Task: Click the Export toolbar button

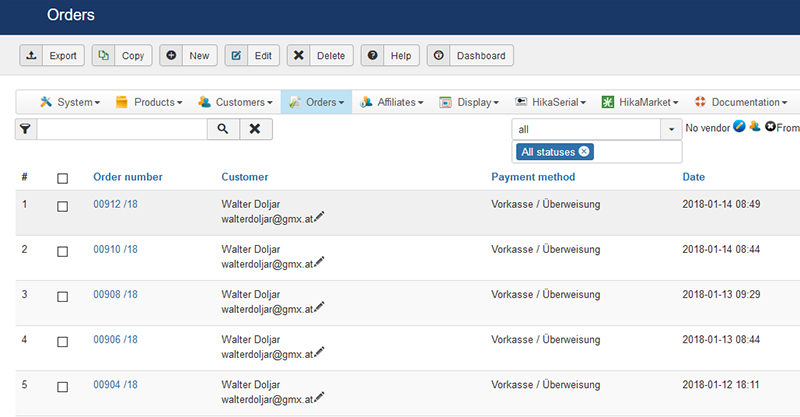Action: pyautogui.click(x=52, y=56)
